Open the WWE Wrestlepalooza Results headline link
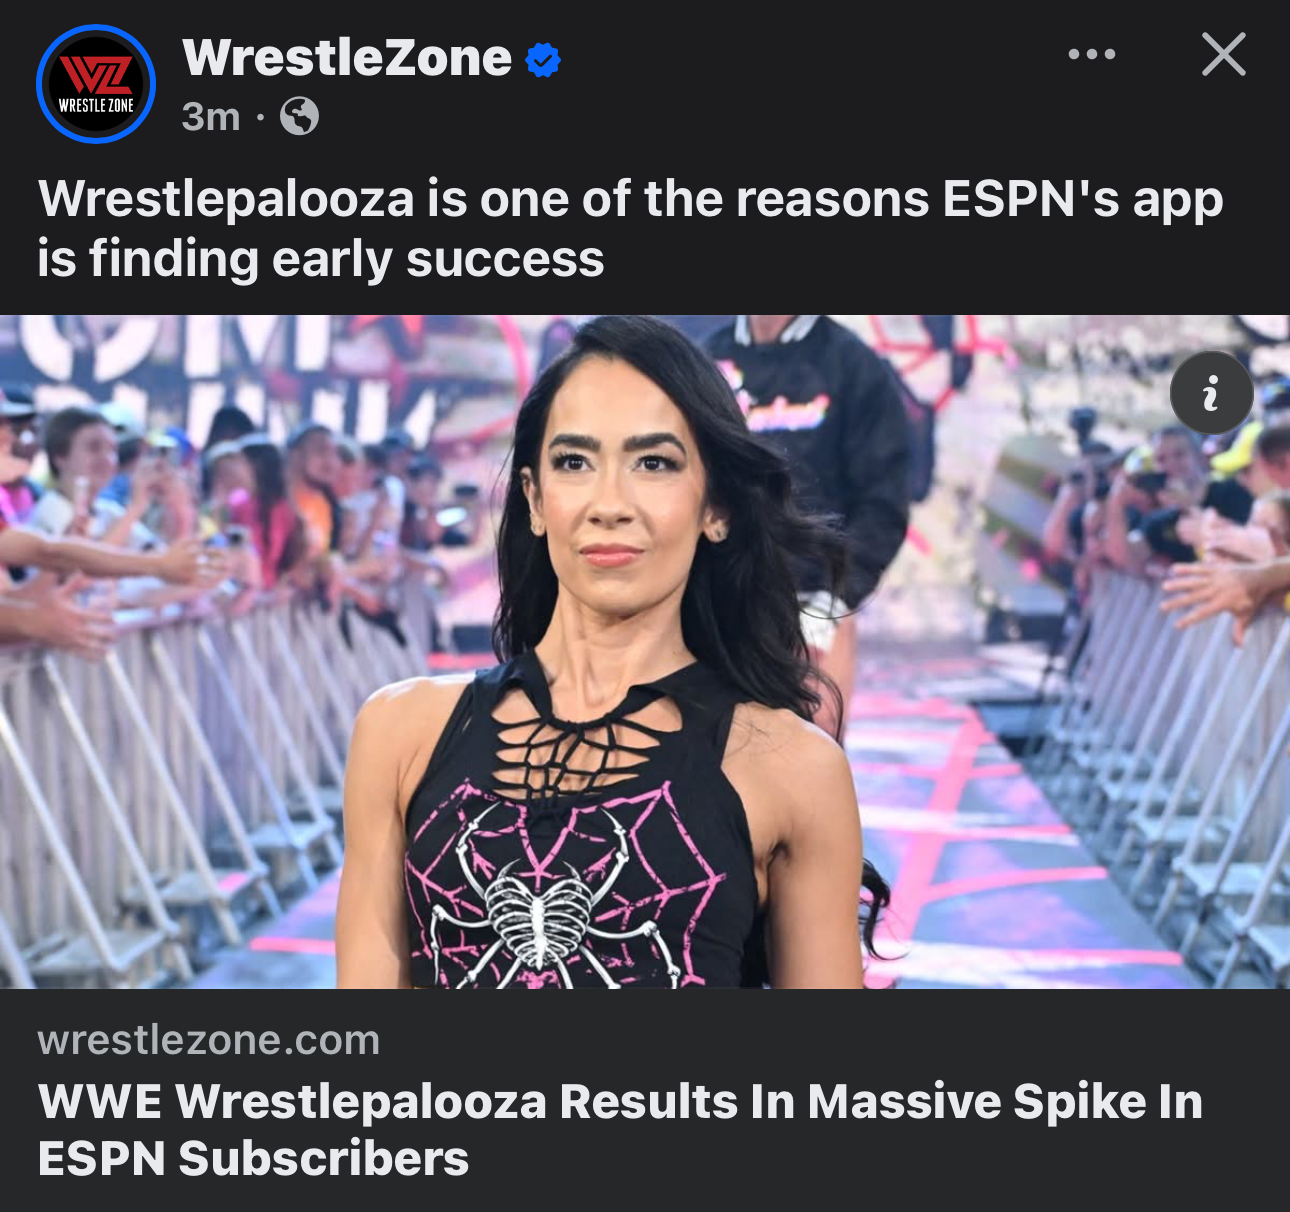This screenshot has width=1290, height=1212. 620,1130
